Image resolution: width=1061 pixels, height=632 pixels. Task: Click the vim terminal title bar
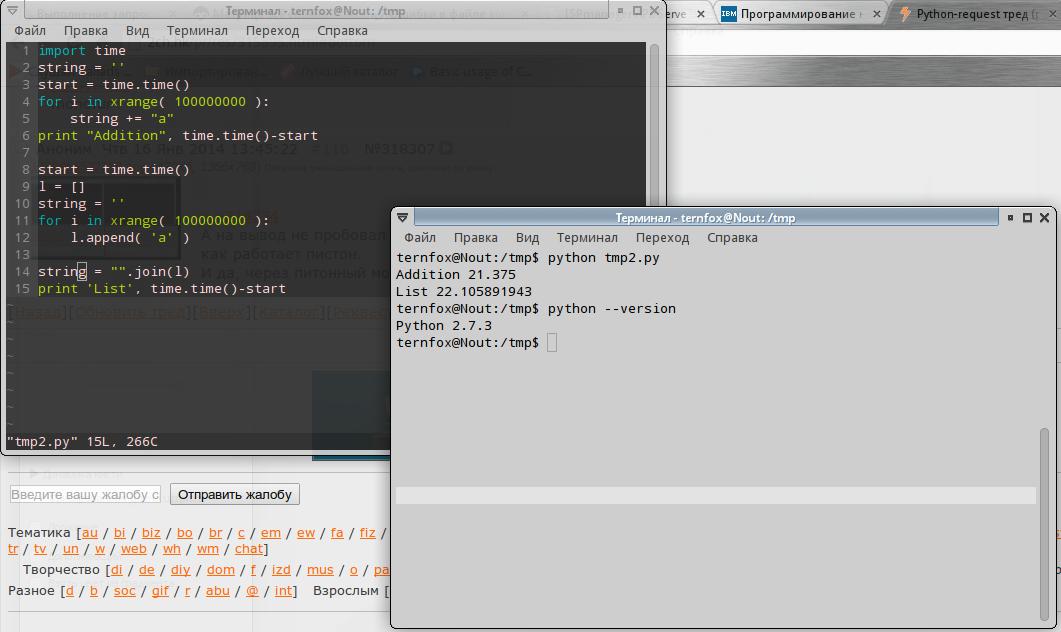[315, 11]
